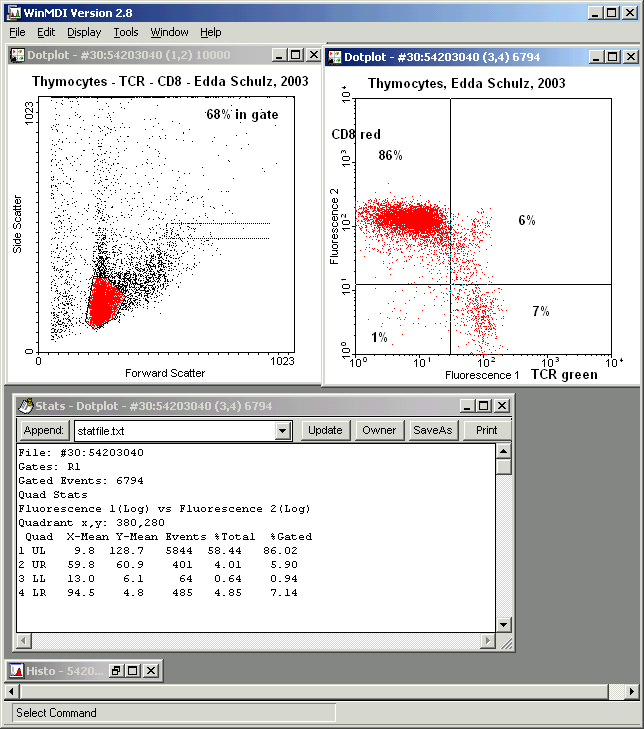Screen dimensions: 644x729
Task: Open the File menu
Action: (17, 32)
